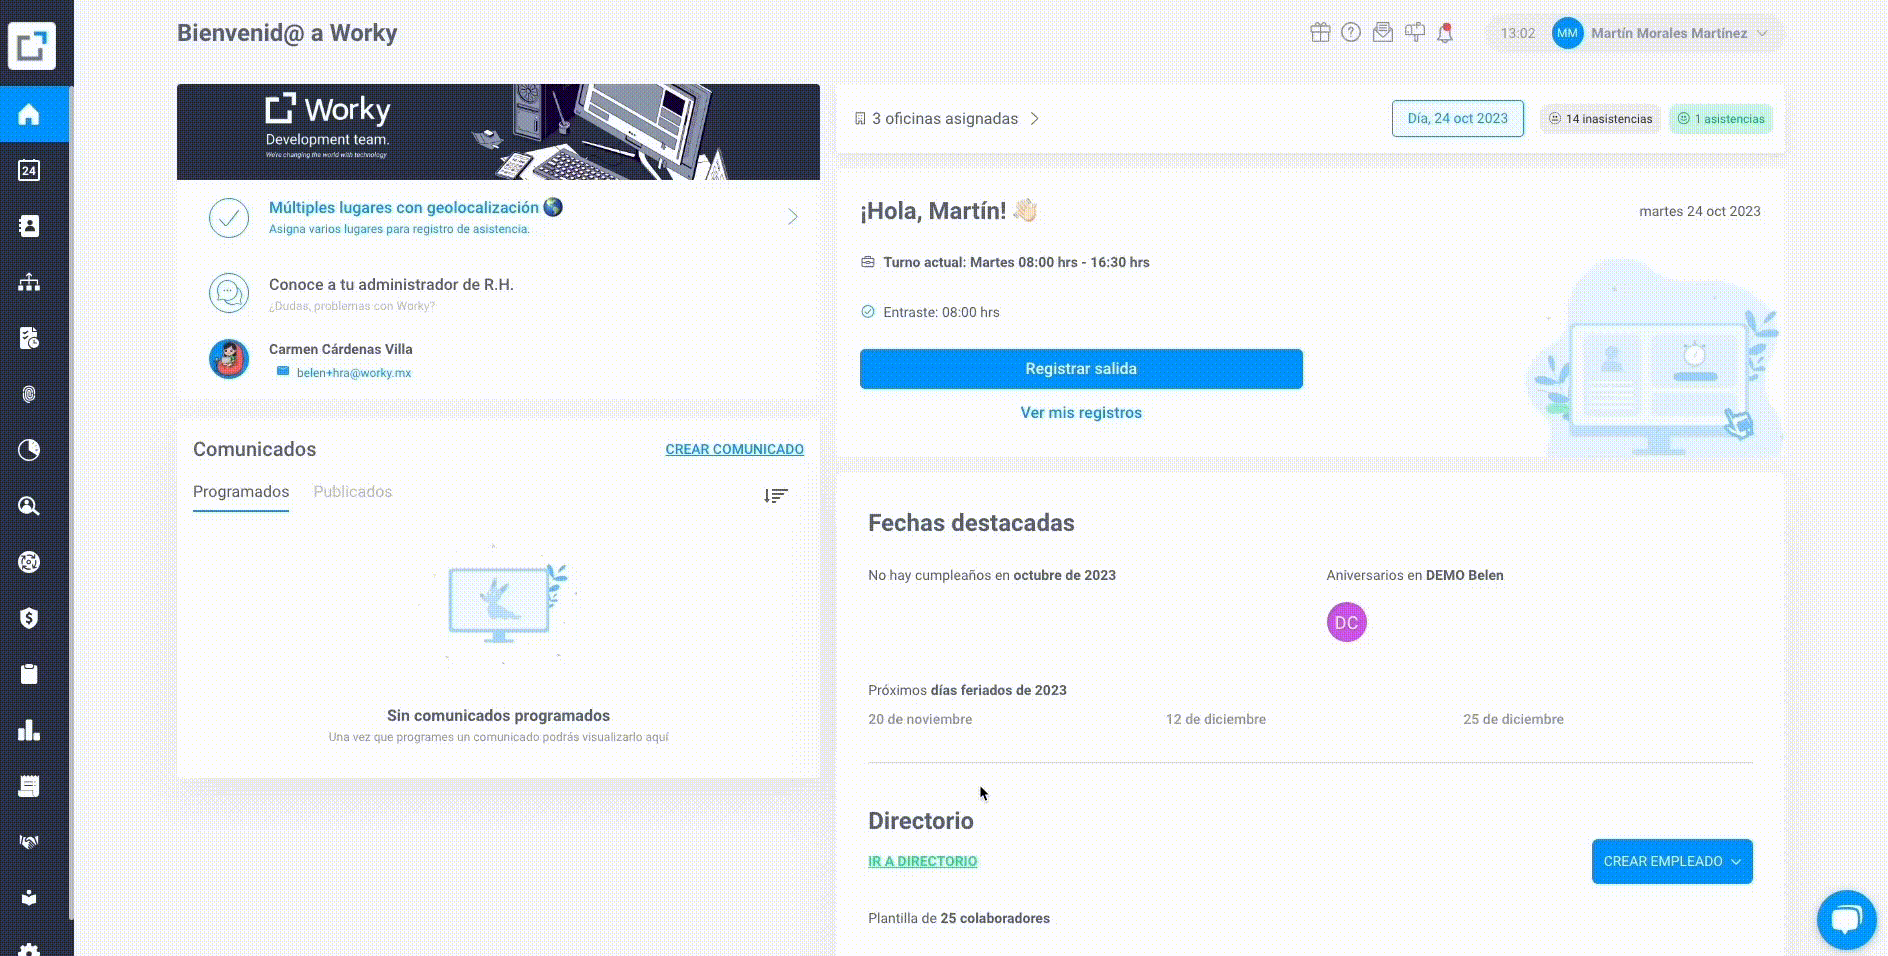Click the help question mark icon

[x=1351, y=33]
